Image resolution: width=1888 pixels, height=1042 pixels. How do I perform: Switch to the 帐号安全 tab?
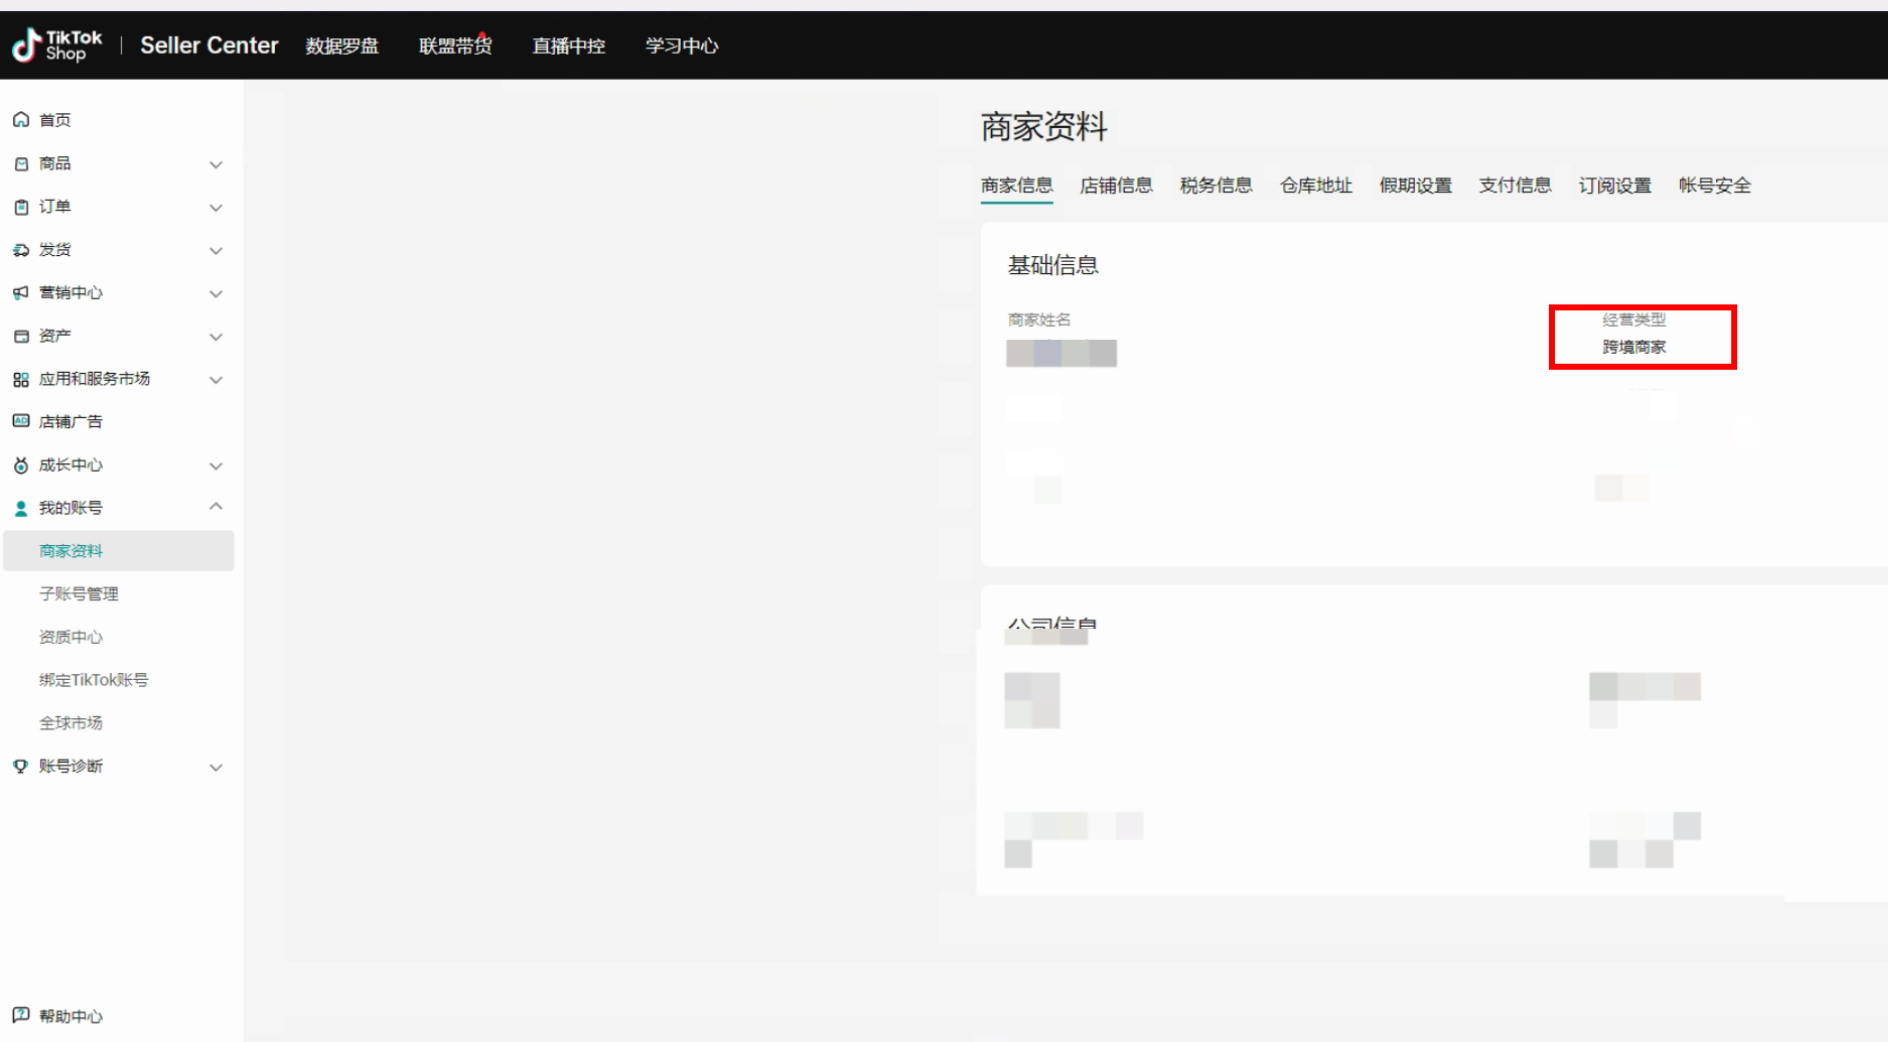pos(1715,185)
